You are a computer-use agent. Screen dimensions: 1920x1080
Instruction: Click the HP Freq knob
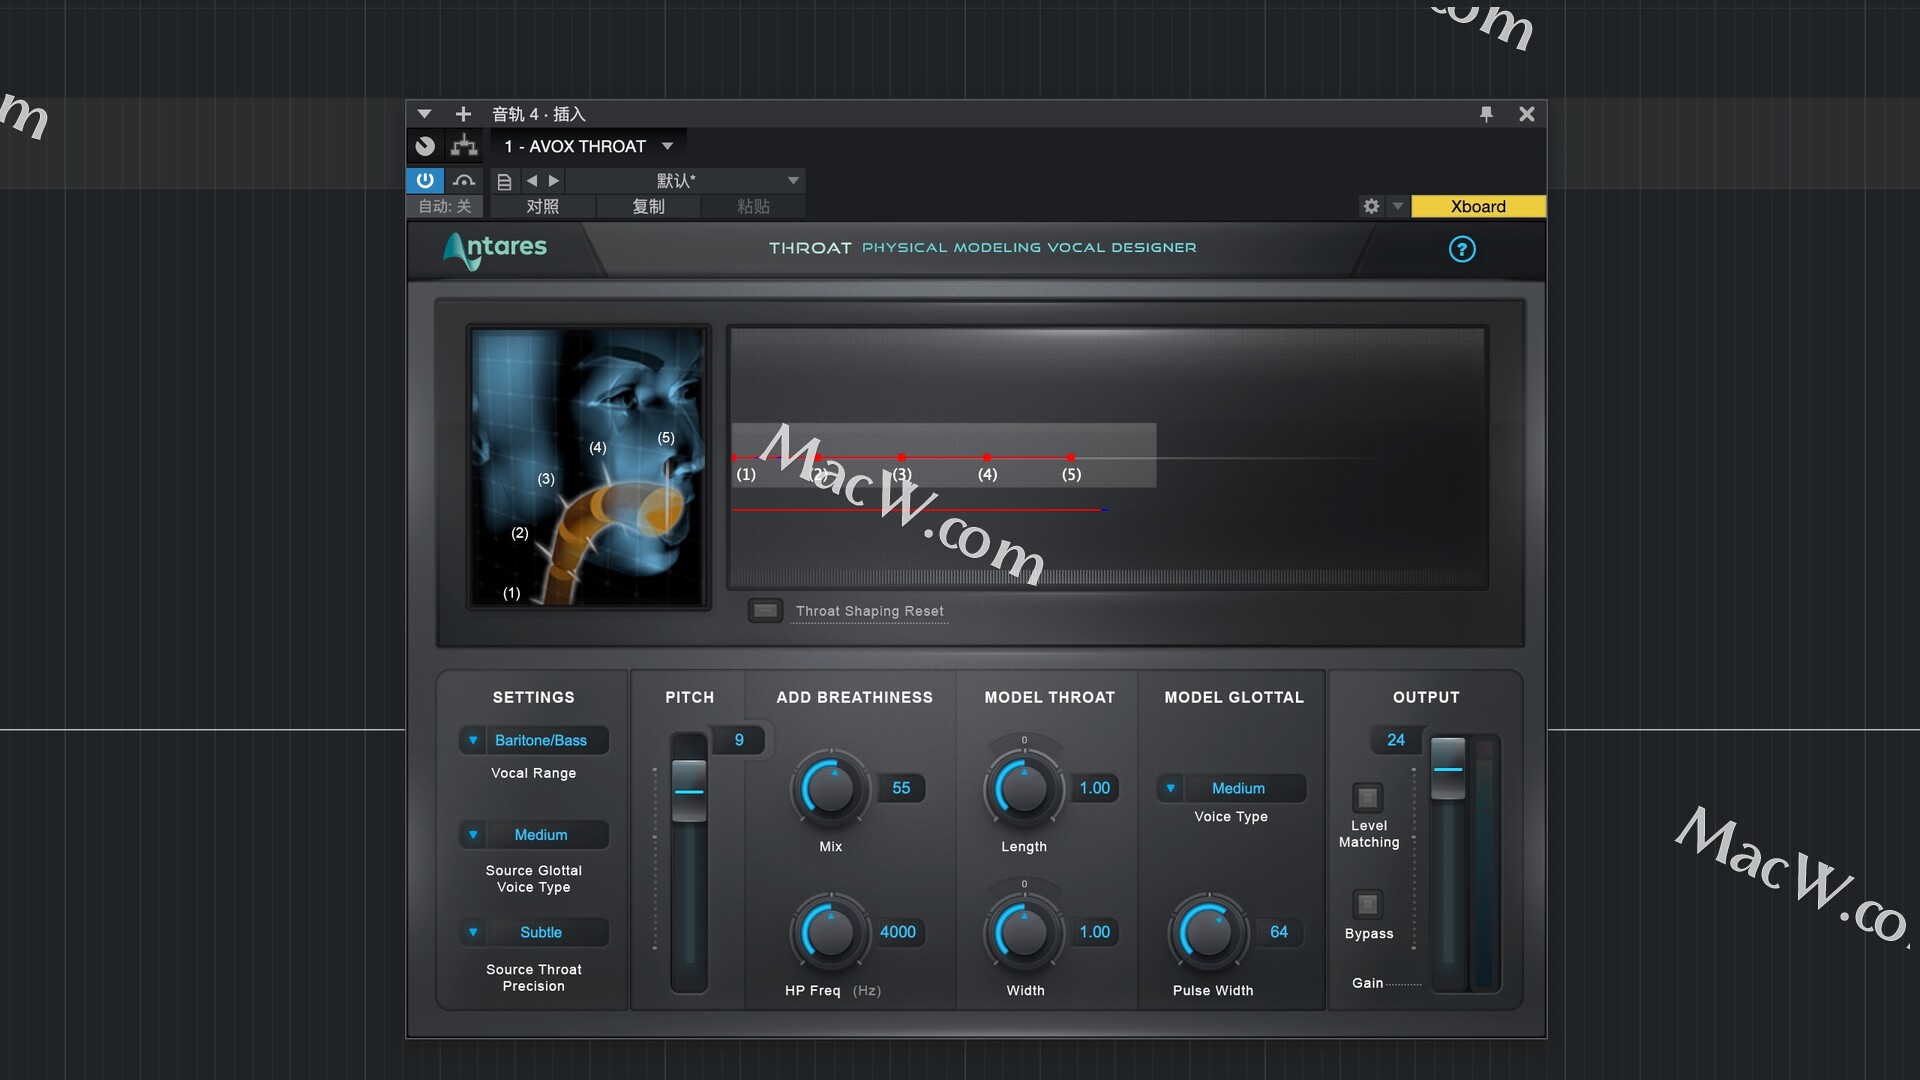tap(830, 932)
